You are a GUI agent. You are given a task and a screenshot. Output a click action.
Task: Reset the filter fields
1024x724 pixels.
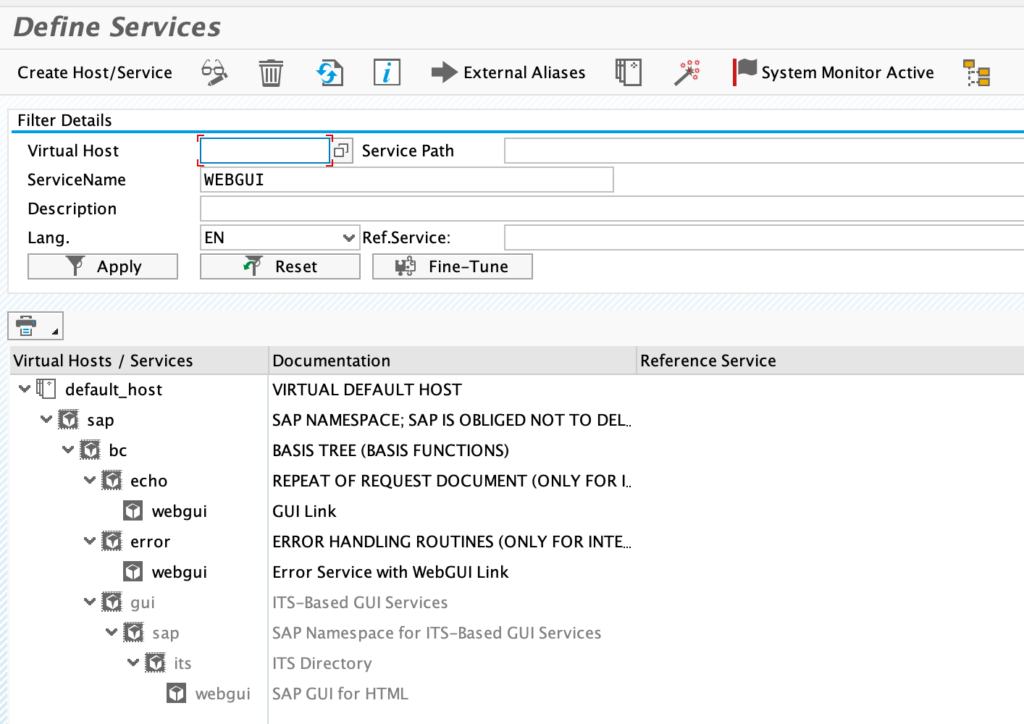pos(279,266)
